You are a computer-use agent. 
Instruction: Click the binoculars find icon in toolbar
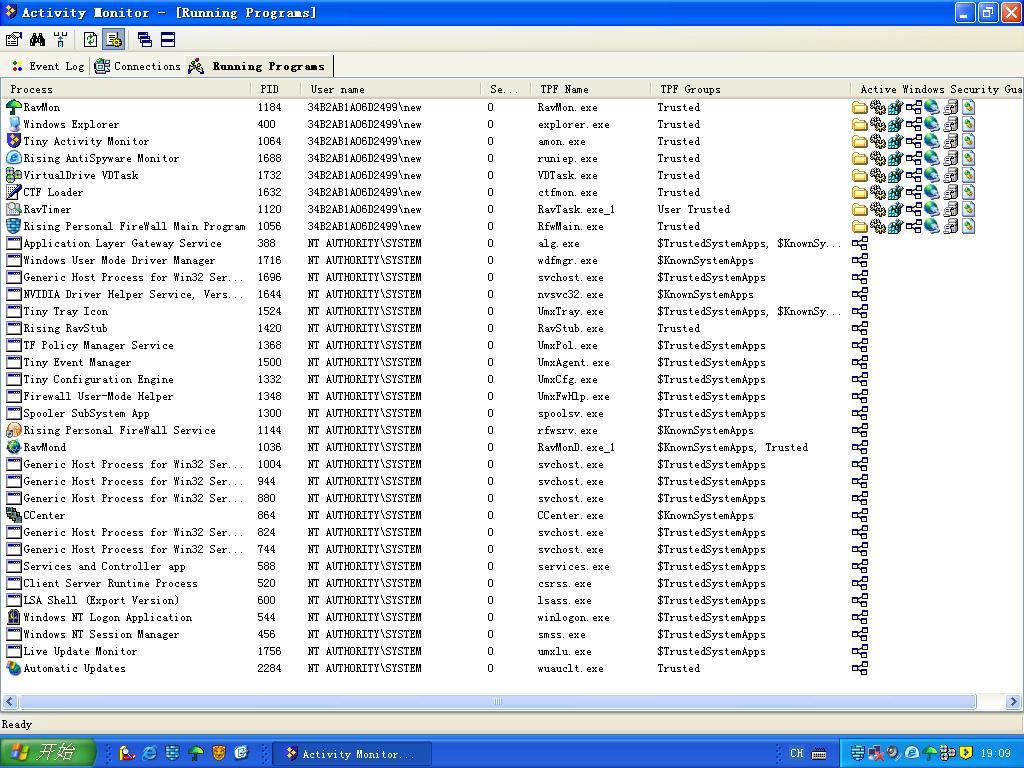37,39
